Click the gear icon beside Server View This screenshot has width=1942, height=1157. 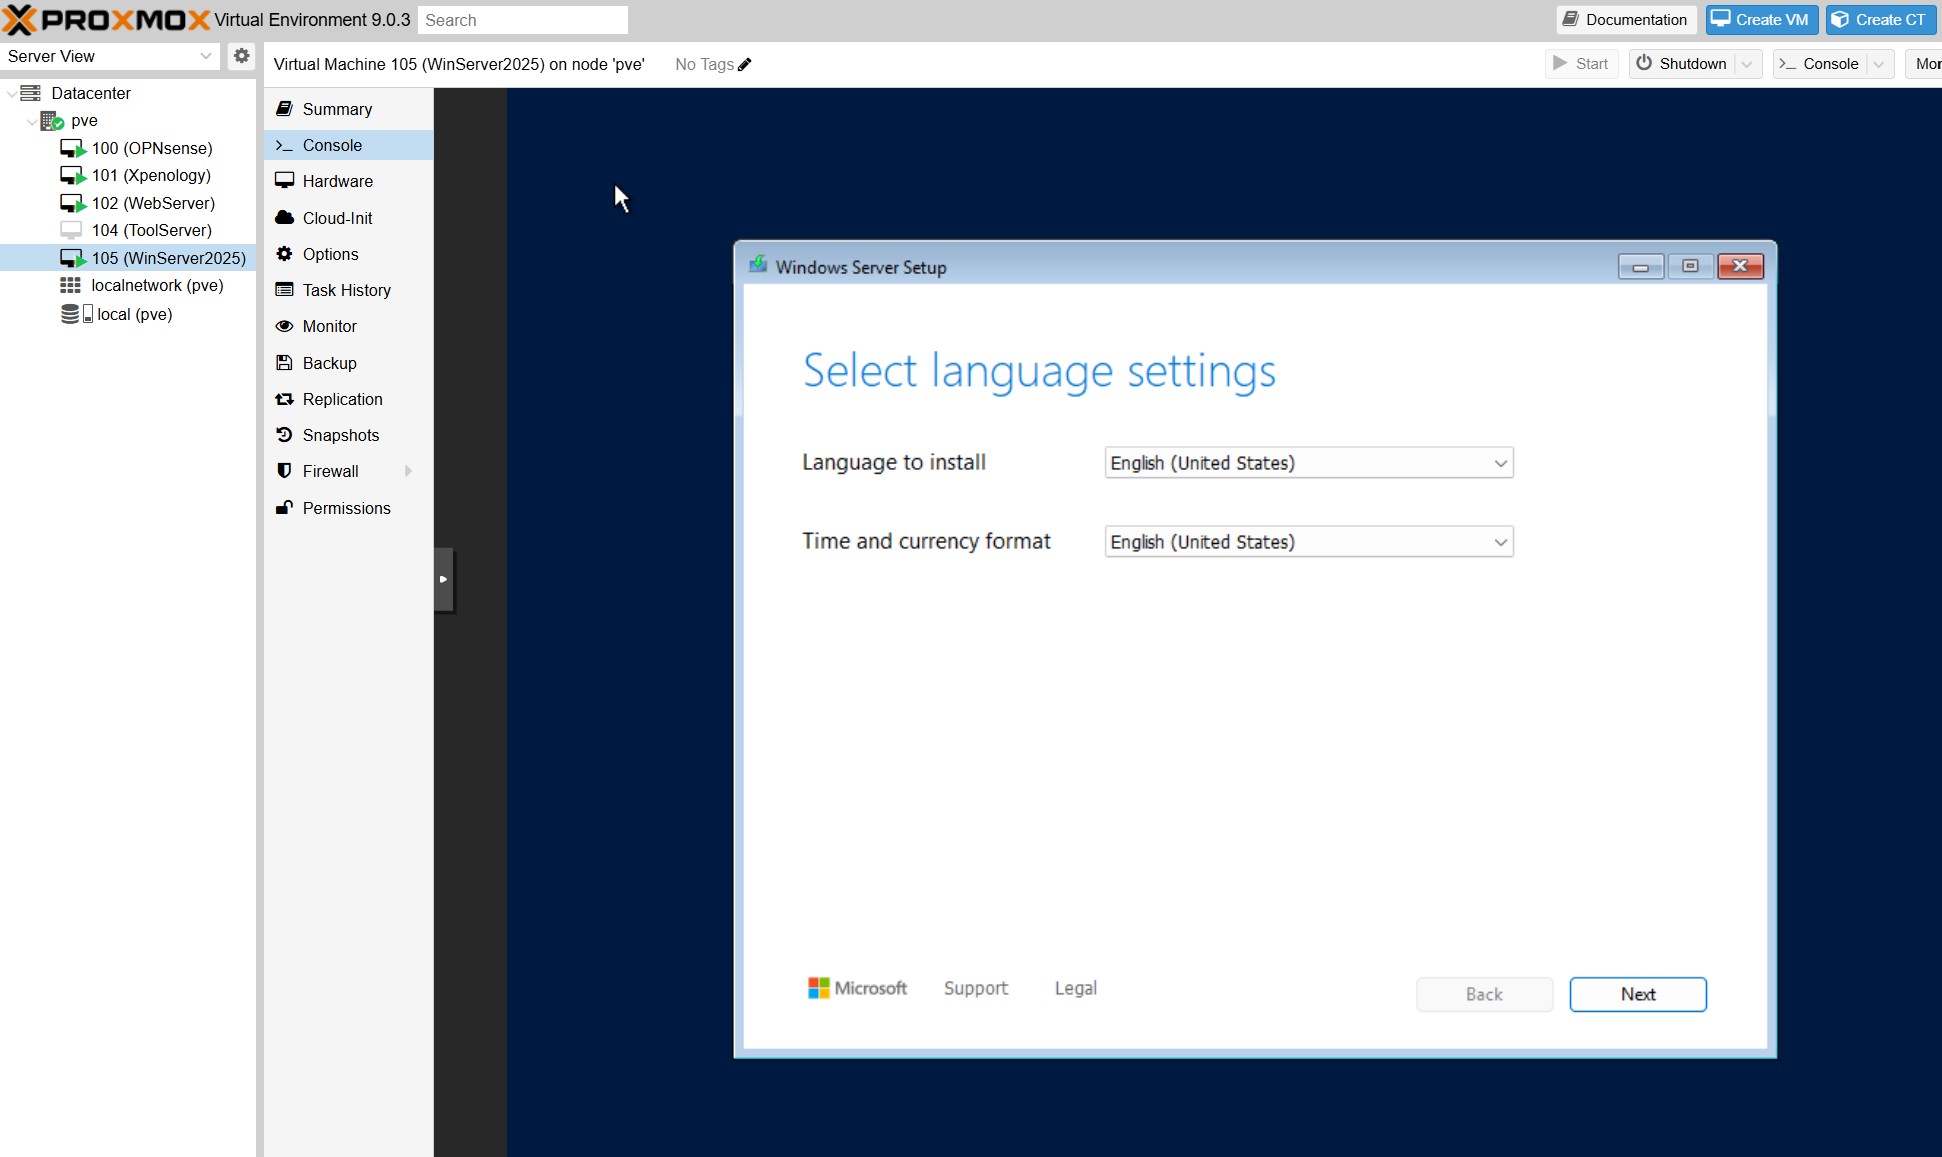tap(241, 56)
